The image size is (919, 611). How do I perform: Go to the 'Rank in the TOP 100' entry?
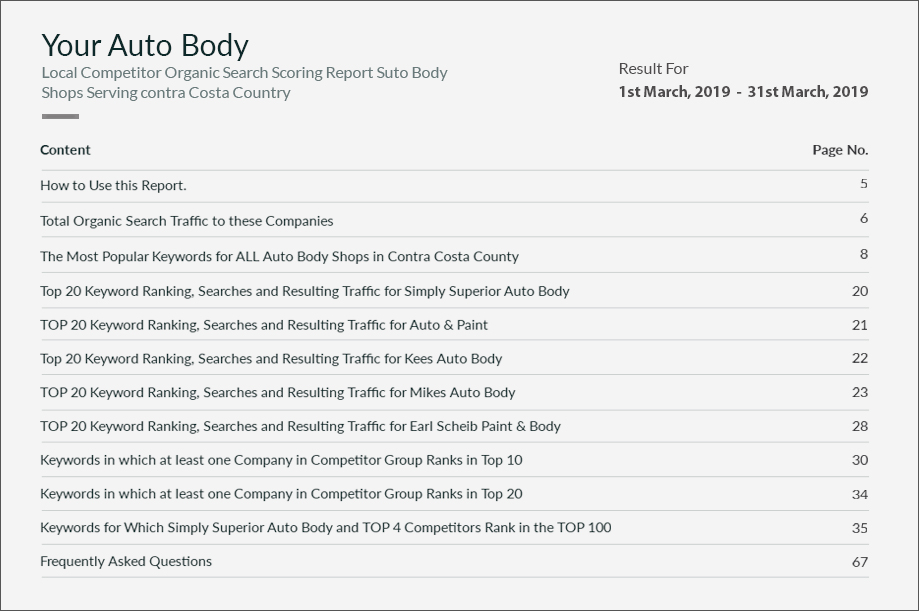325,528
